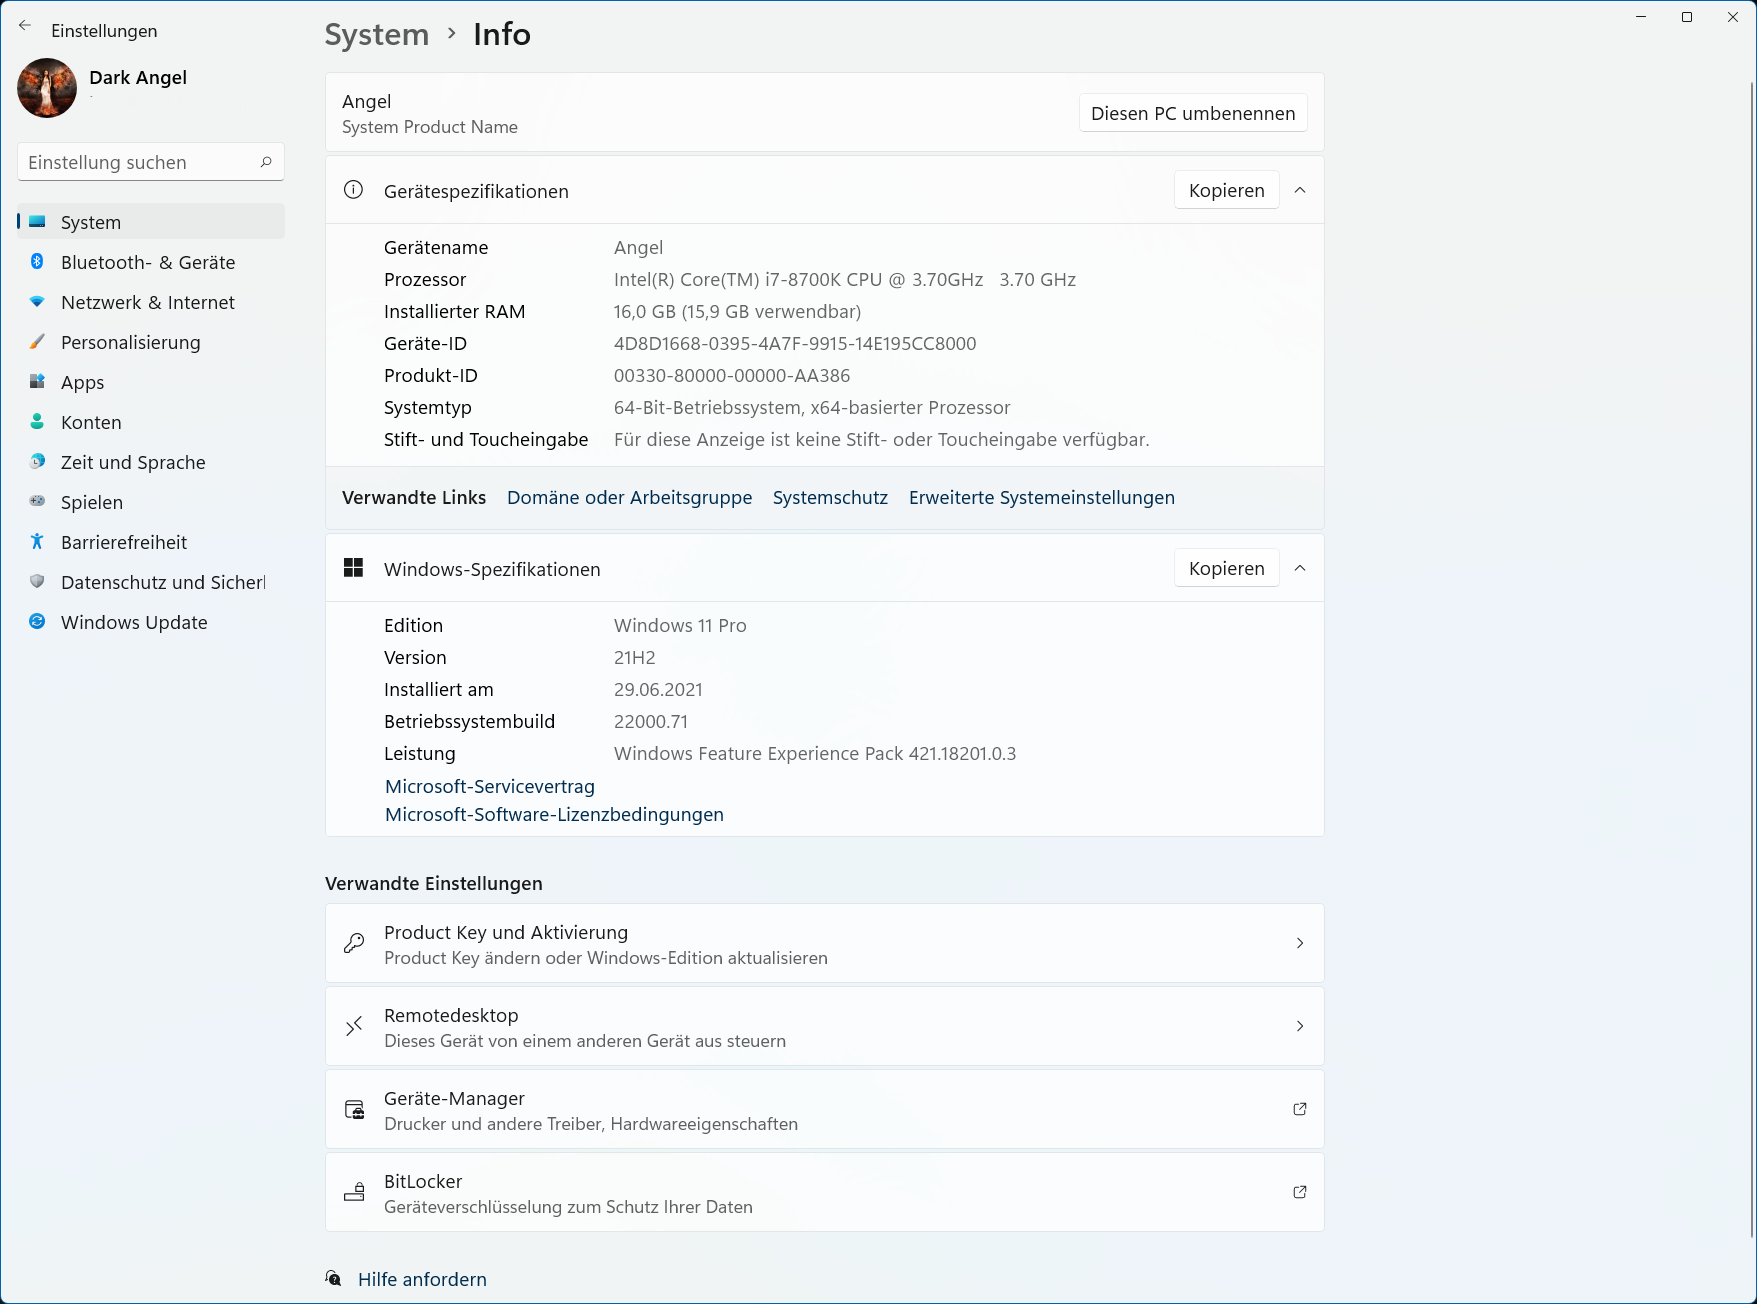Viewport: 1757px width, 1304px height.
Task: Collapse the Gerätespezifikationen section
Action: click(1300, 190)
